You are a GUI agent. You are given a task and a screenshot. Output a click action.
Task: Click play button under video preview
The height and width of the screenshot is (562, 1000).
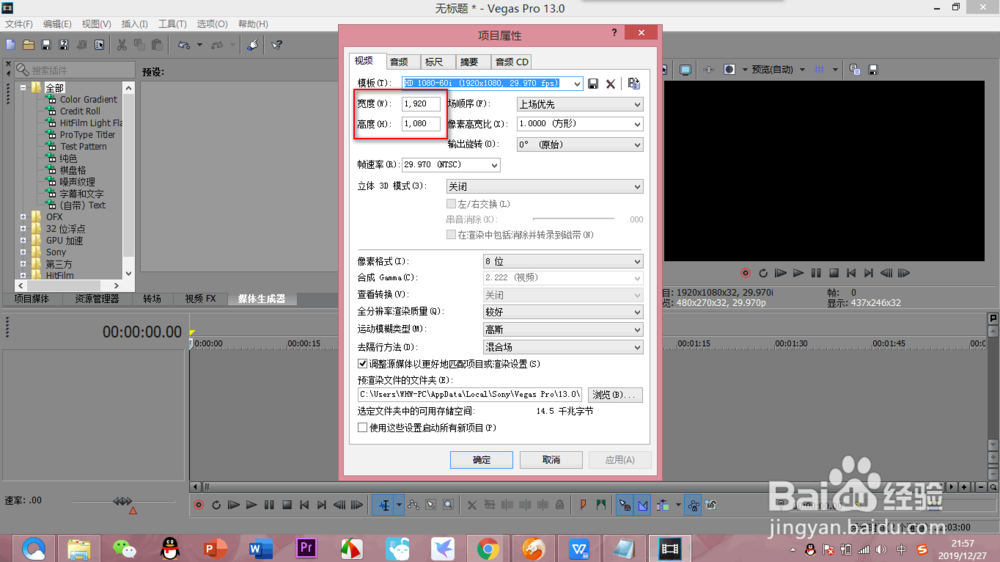click(798, 273)
